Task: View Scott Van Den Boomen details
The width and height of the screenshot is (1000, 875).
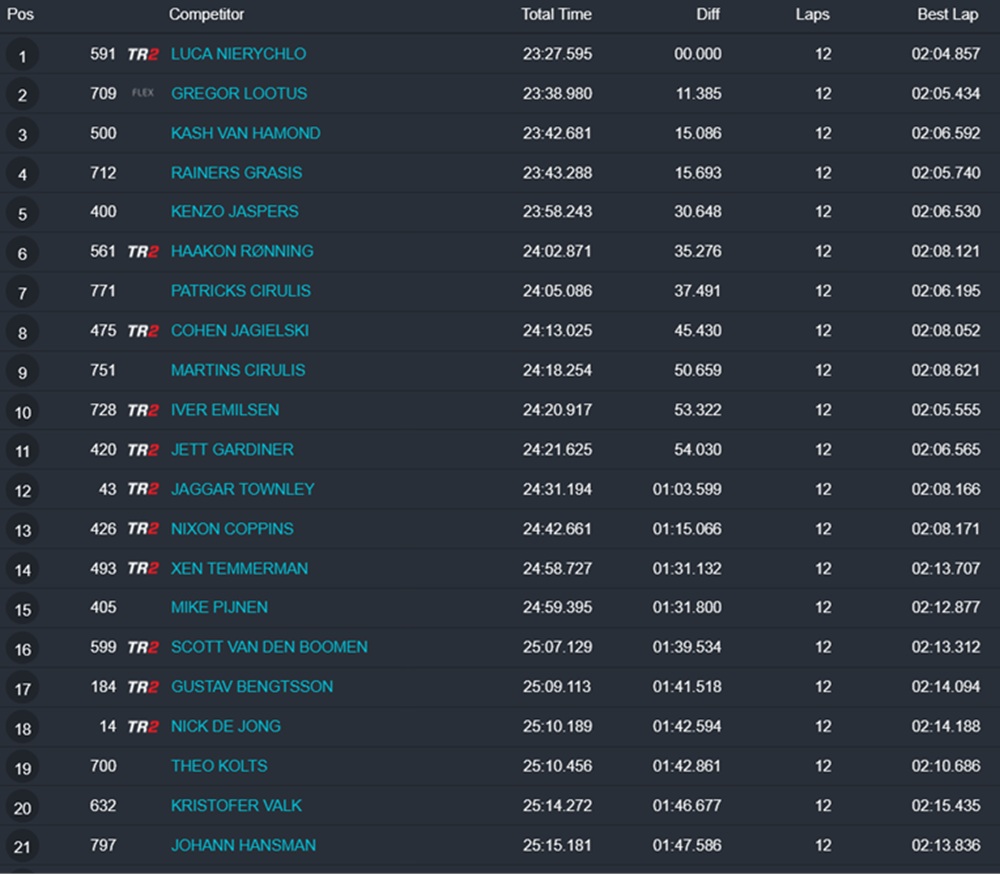Action: click(x=269, y=647)
